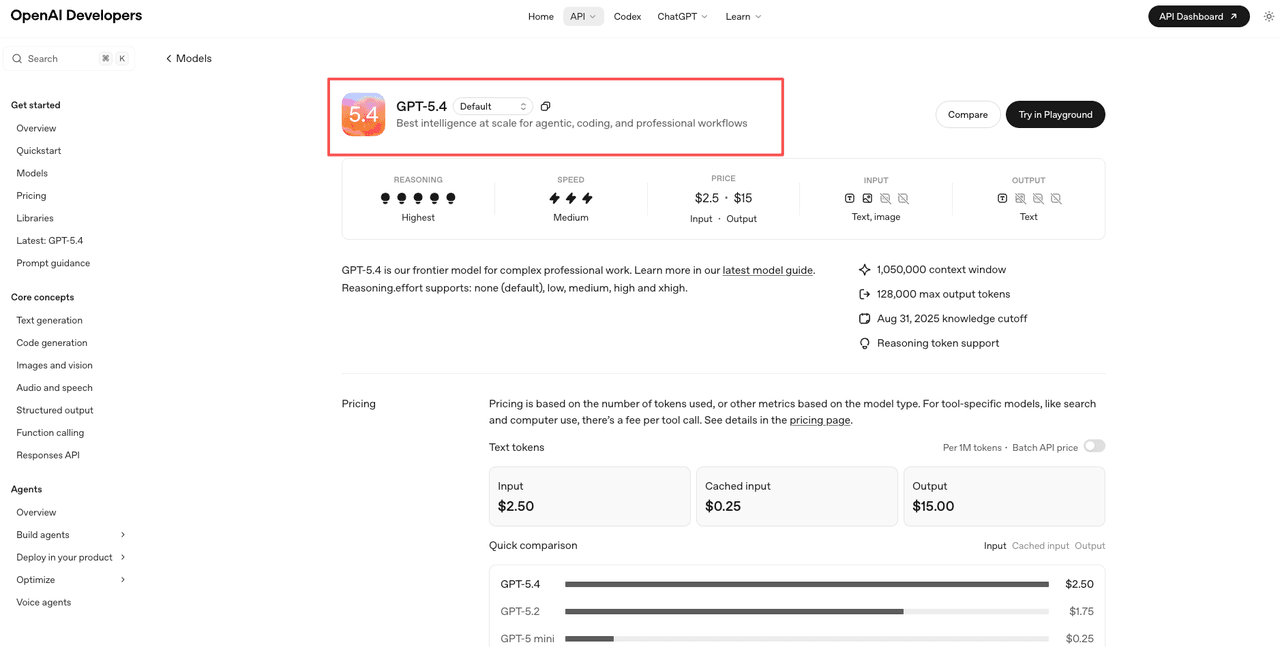Click the knowledge cutoff calendar icon
1280x647 pixels.
pyautogui.click(x=863, y=318)
